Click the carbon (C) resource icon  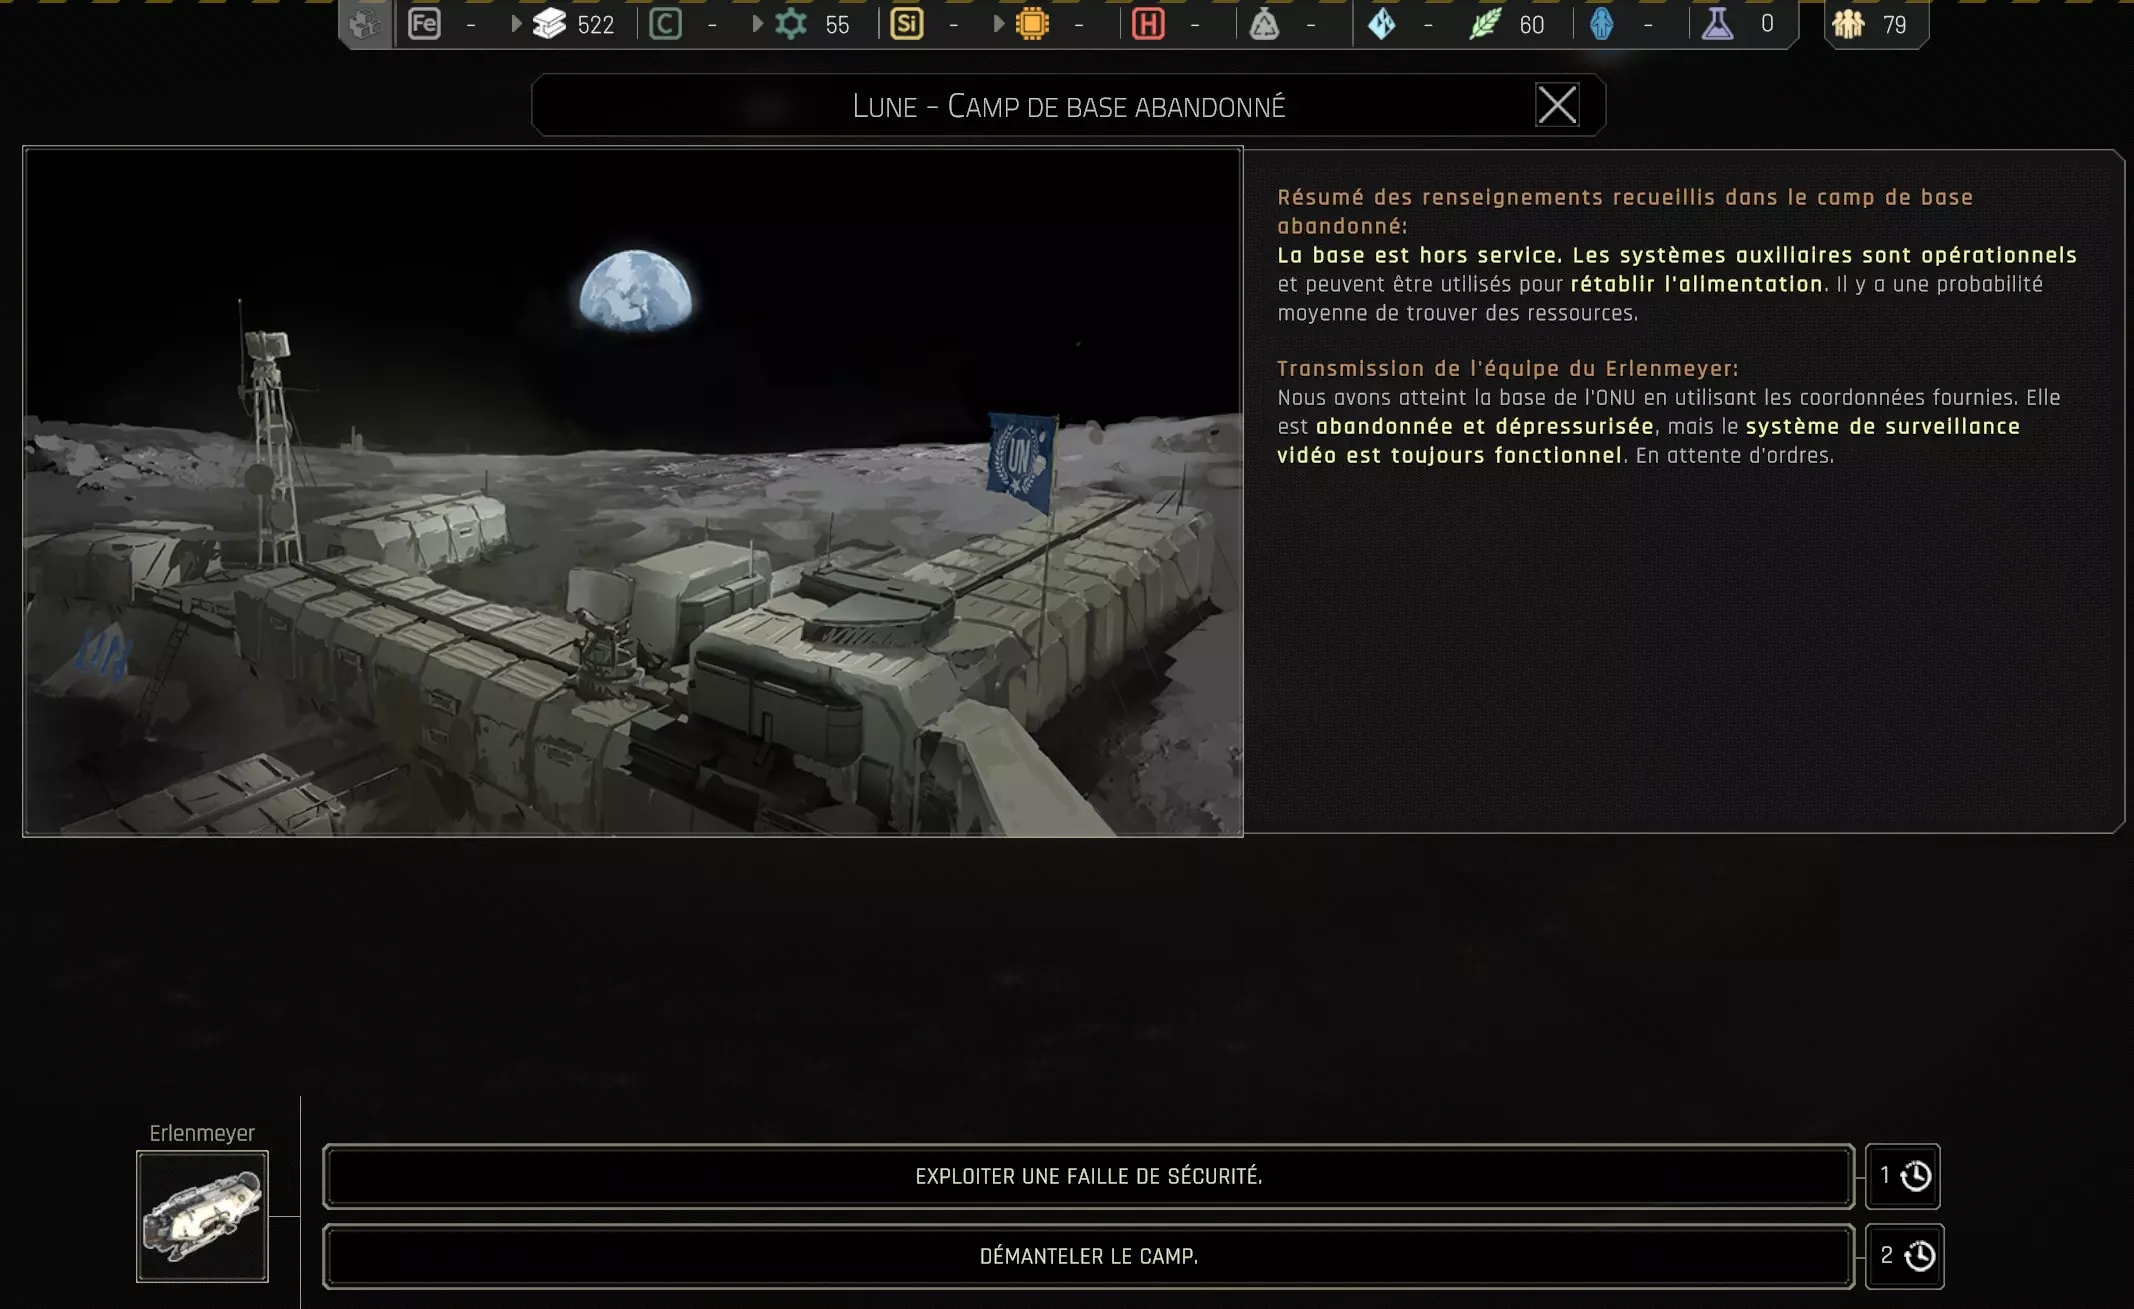[x=665, y=24]
